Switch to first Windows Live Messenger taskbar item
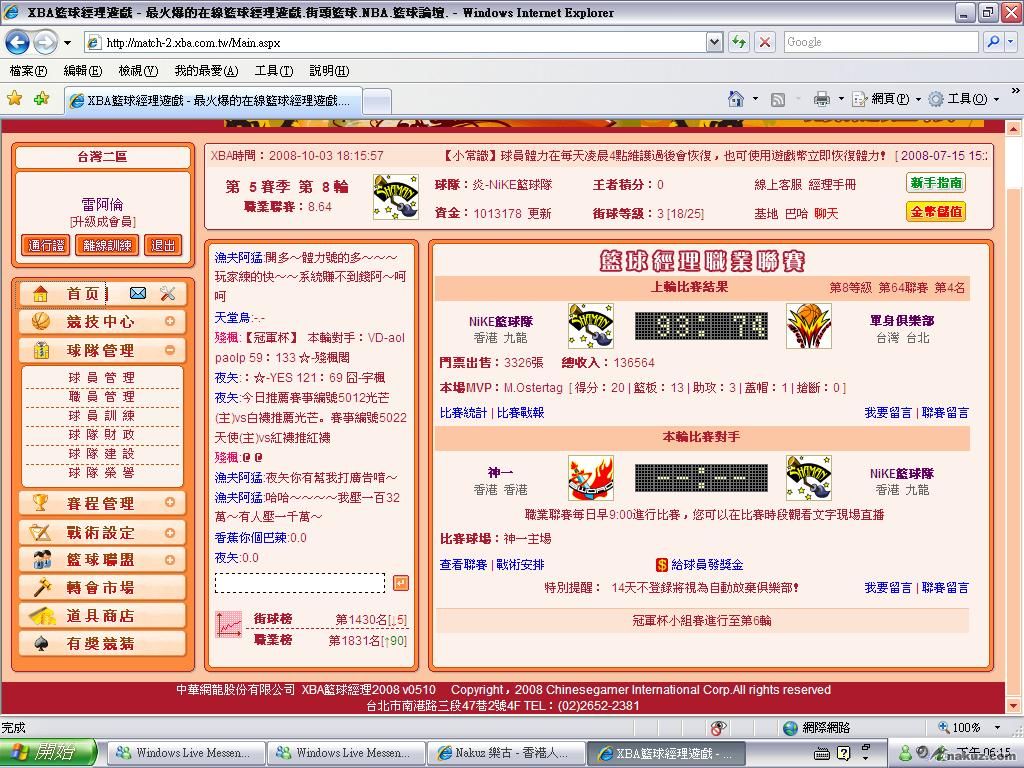The width and height of the screenshot is (1024, 768). tap(185, 753)
